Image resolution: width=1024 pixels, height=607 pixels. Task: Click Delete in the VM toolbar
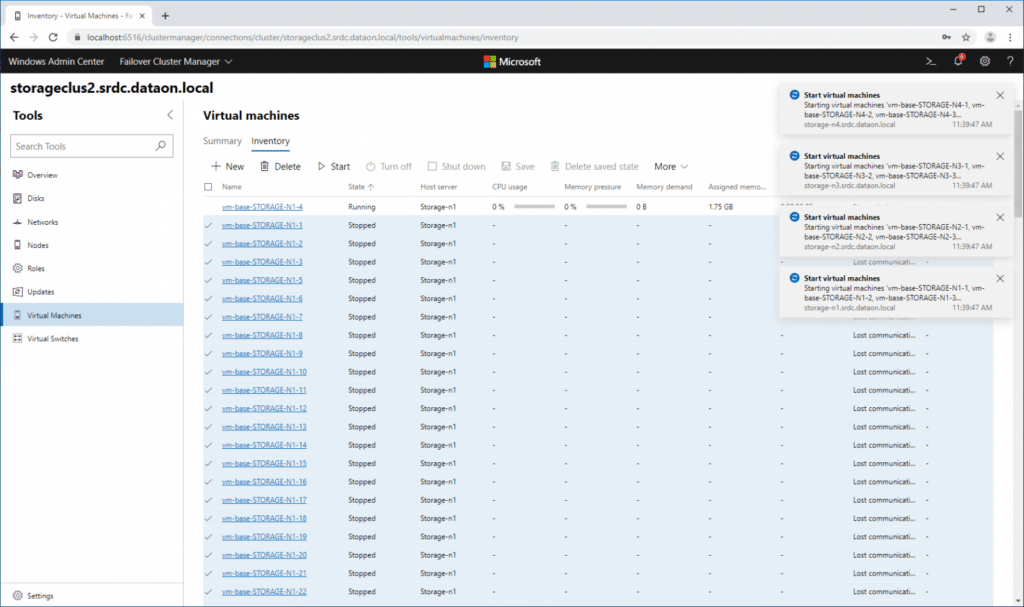click(280, 167)
